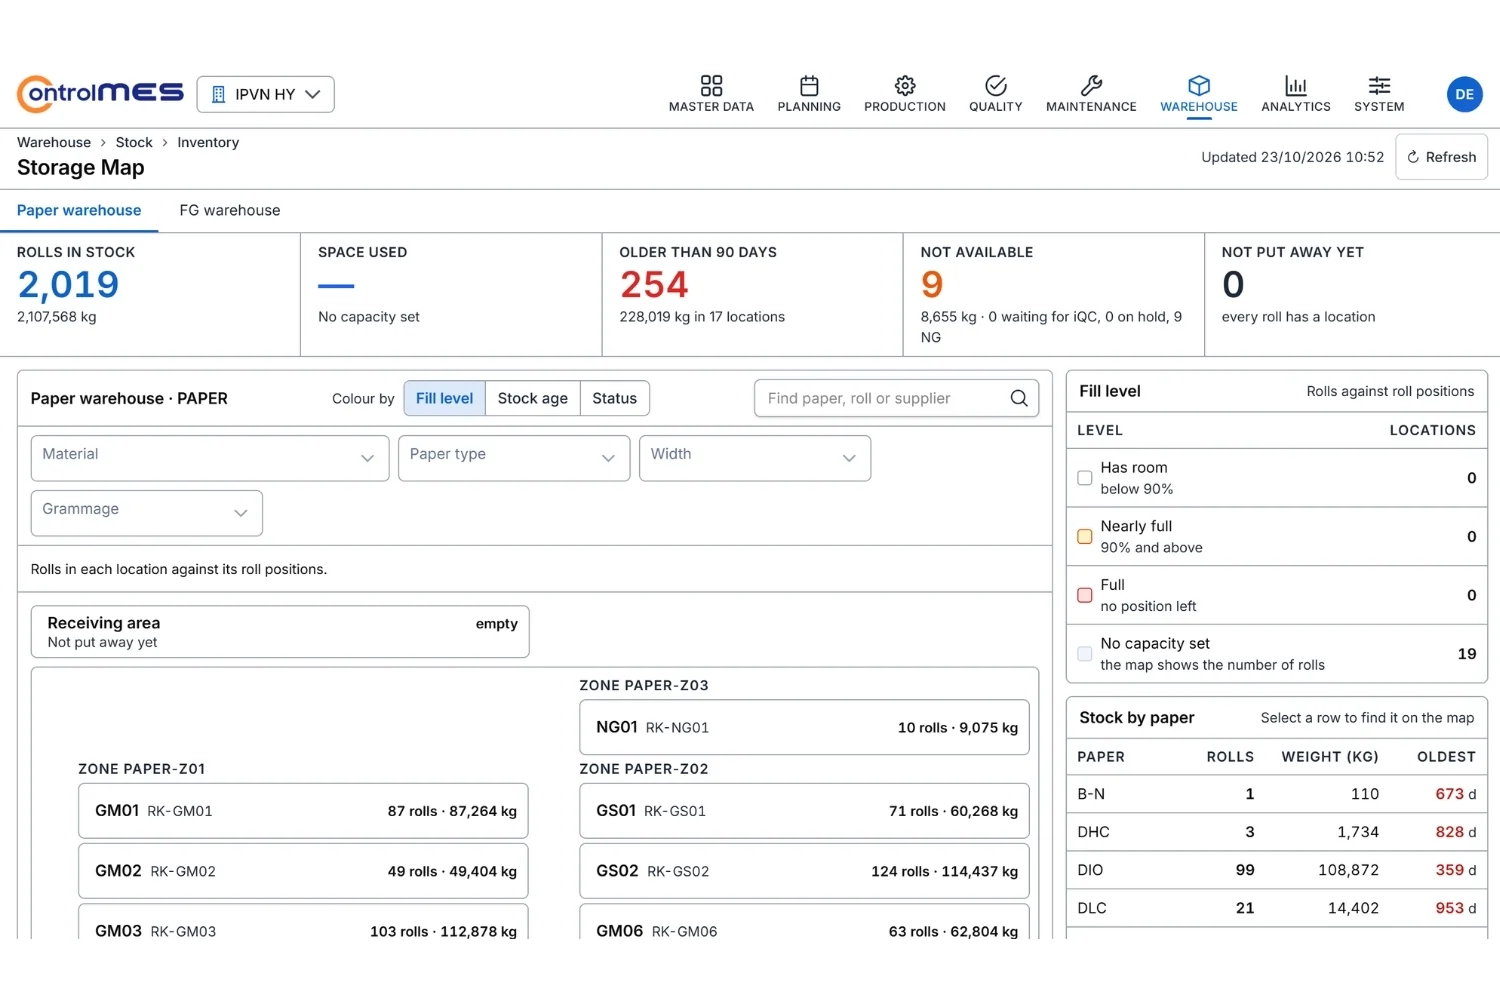Switch to the Paper warehouse tab

point(79,210)
